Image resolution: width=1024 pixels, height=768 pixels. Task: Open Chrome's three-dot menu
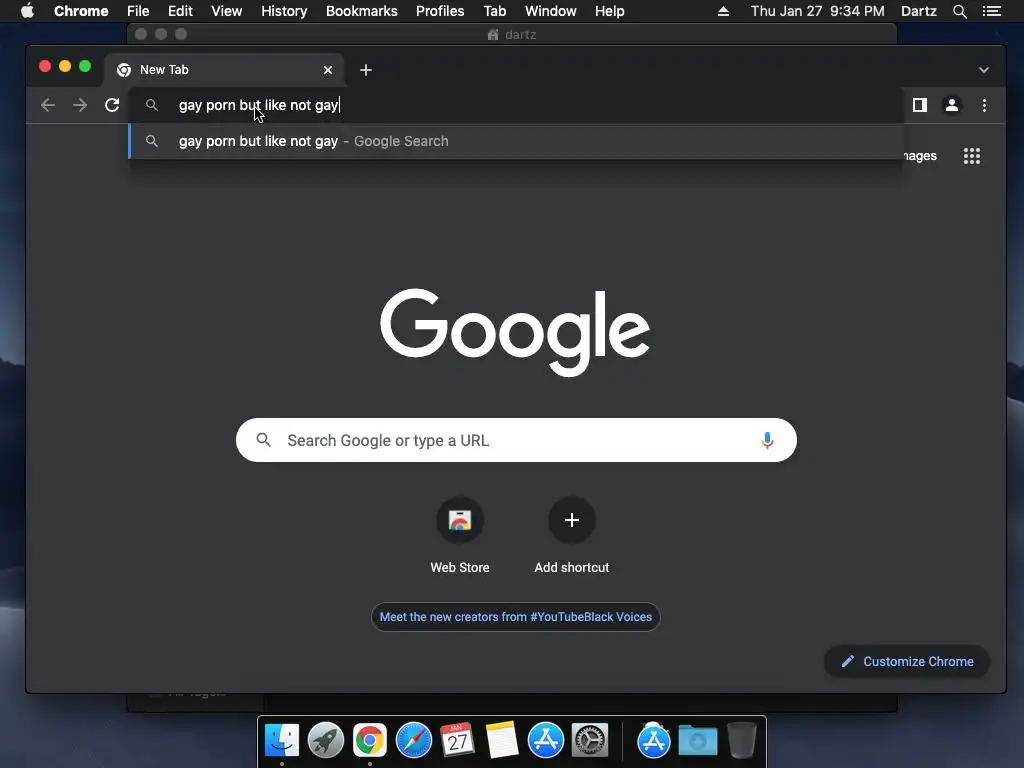tap(984, 105)
